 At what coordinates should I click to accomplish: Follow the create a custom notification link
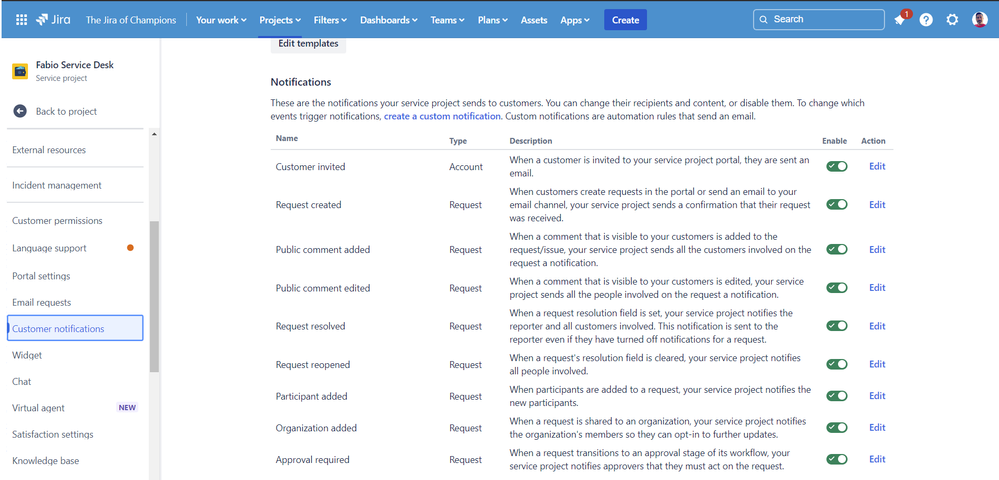(442, 116)
